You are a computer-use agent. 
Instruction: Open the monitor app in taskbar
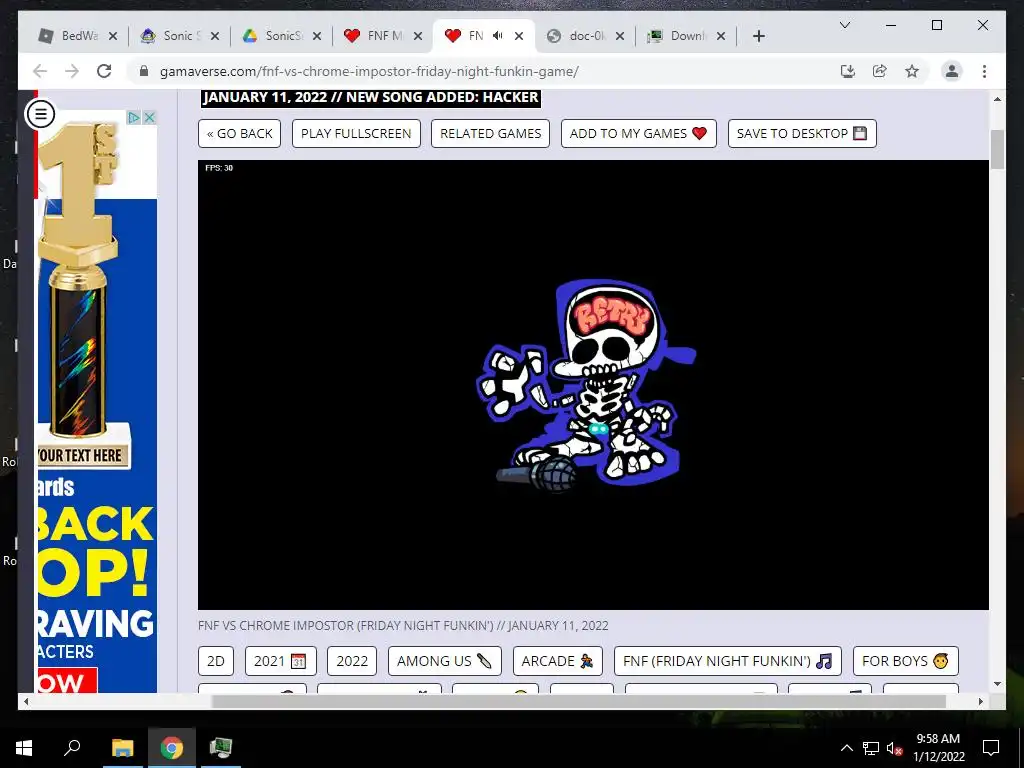(x=221, y=748)
